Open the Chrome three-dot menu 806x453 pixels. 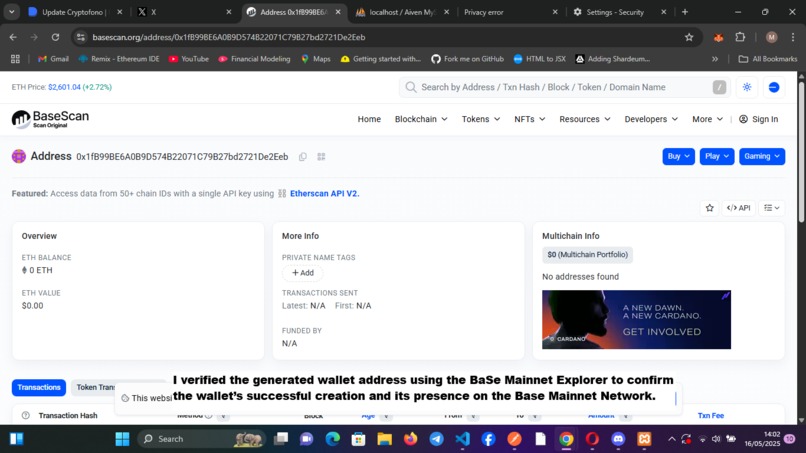pyautogui.click(x=793, y=37)
